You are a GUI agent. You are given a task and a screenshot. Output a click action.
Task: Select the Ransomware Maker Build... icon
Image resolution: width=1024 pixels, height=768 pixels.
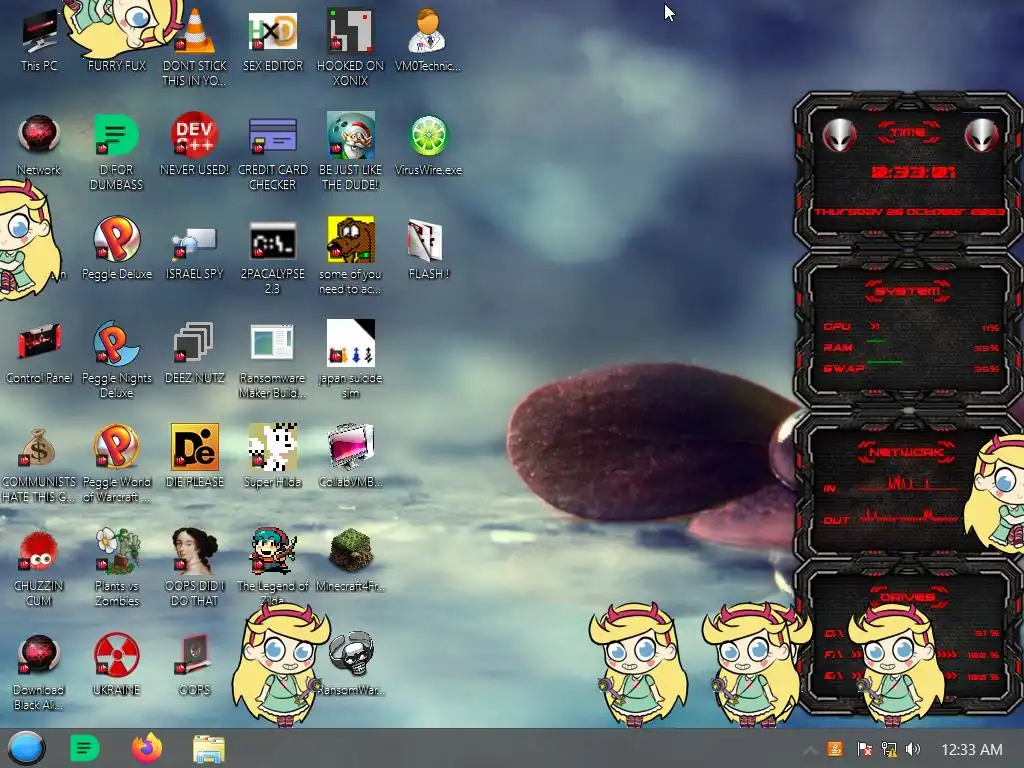[272, 360]
